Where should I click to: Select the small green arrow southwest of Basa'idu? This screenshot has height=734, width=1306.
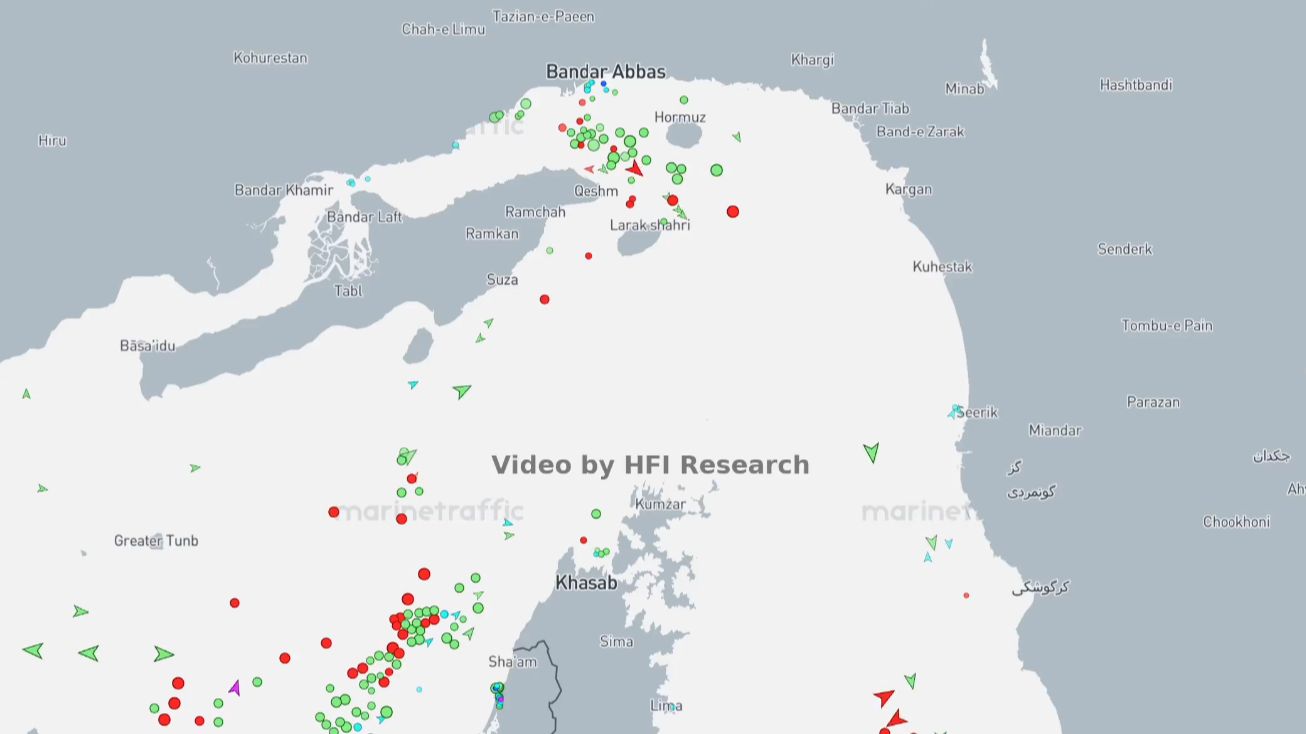26,394
